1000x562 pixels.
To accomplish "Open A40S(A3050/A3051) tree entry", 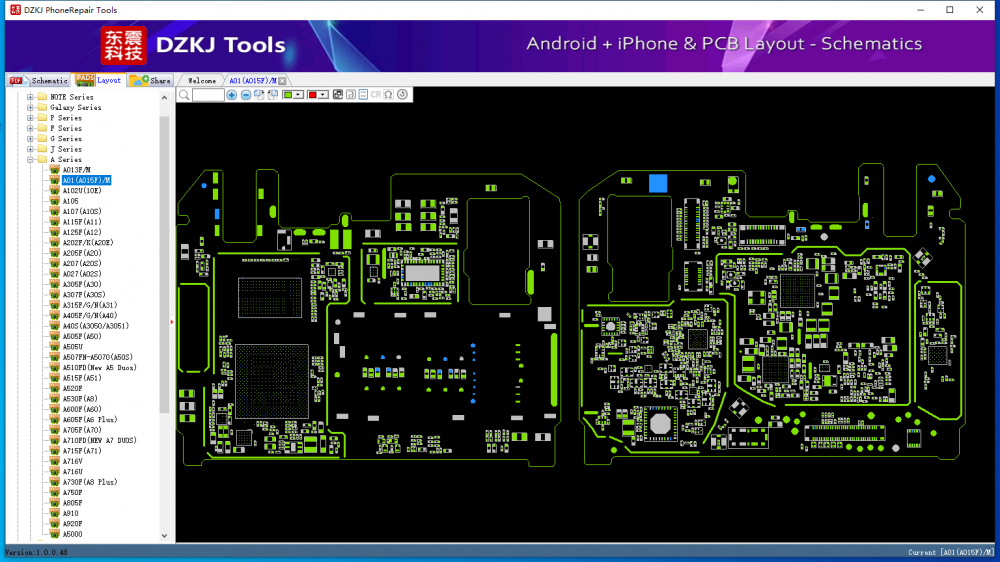I will (x=95, y=326).
